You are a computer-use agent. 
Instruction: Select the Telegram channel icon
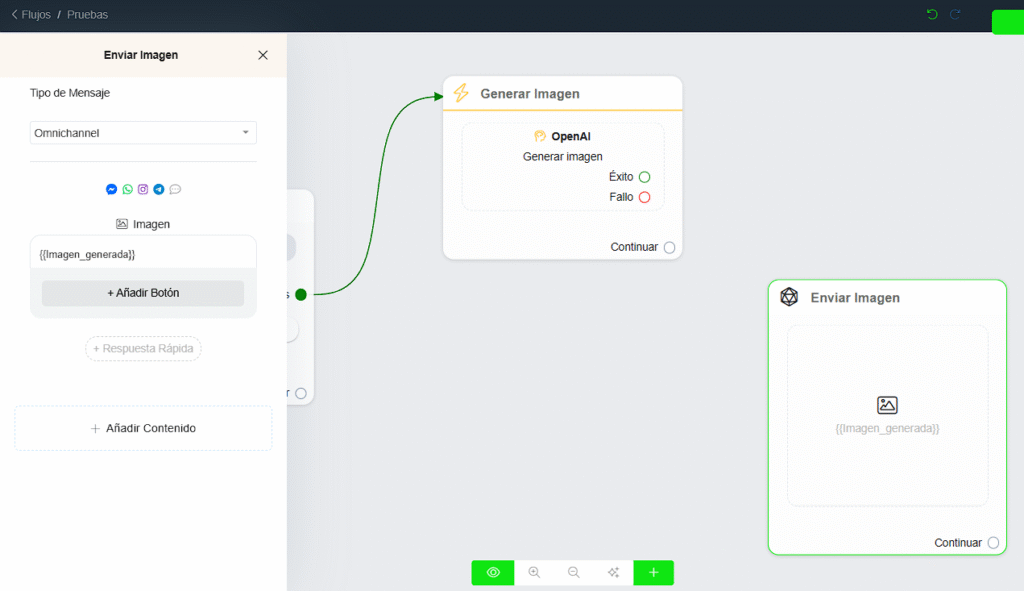click(159, 189)
